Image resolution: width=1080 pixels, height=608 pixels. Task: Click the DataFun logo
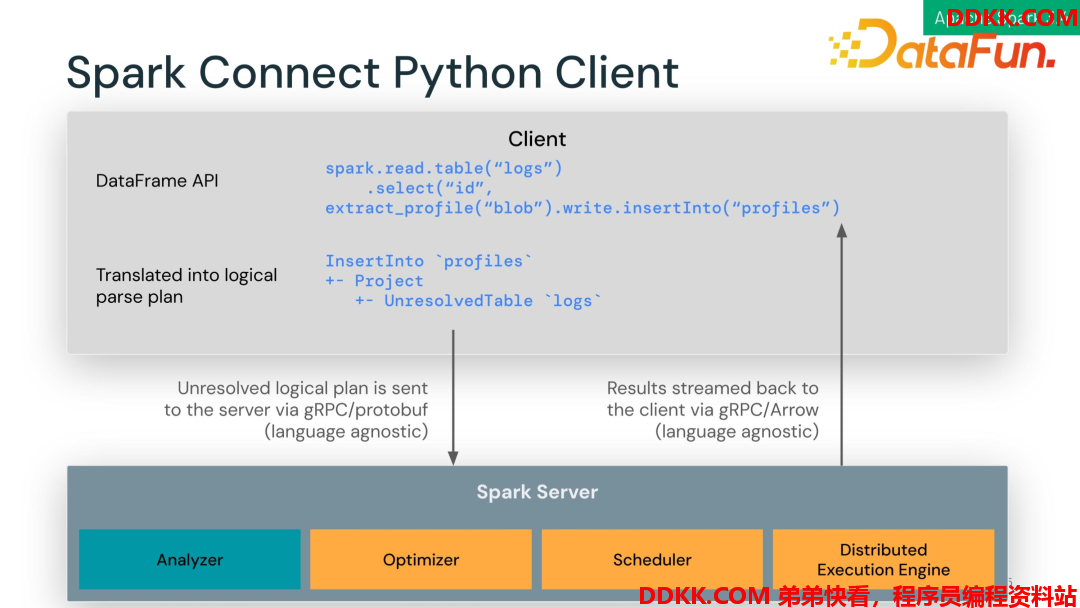[942, 45]
